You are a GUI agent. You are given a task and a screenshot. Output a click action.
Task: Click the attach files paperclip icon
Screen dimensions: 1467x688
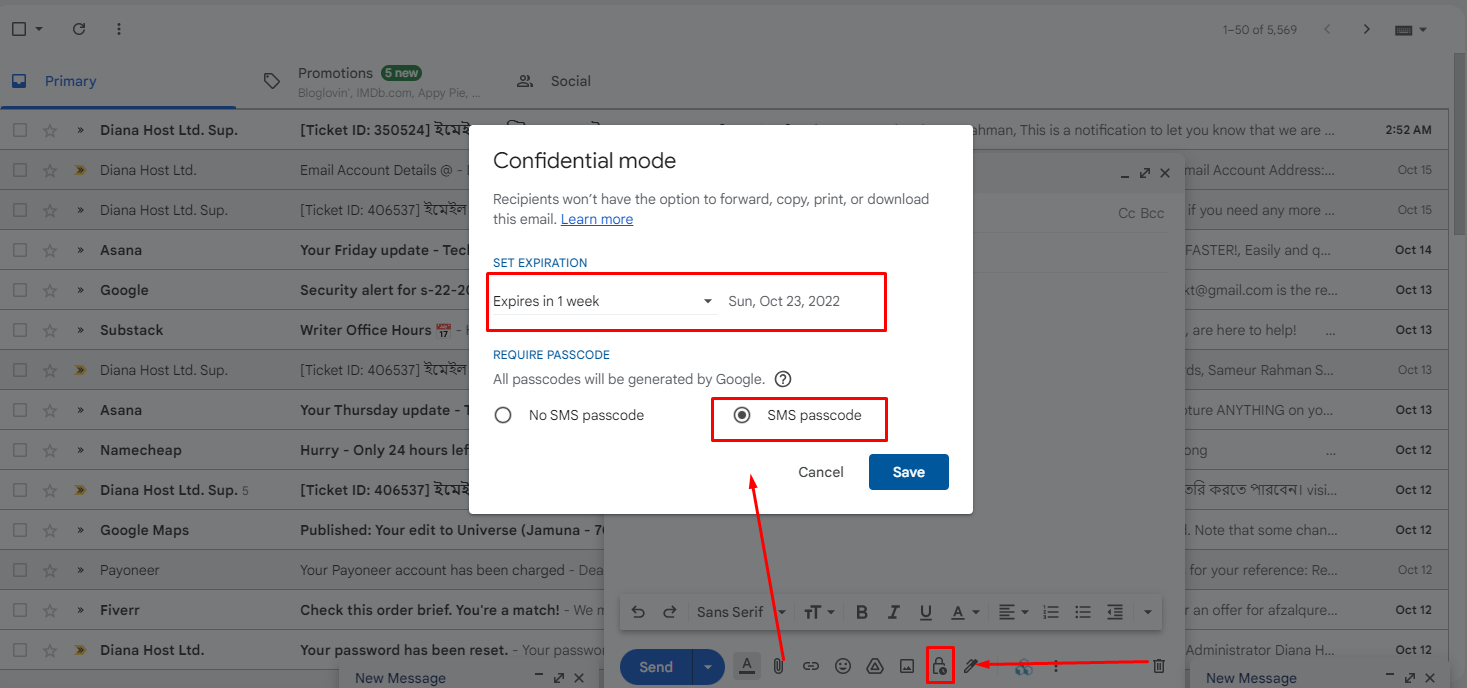point(779,666)
